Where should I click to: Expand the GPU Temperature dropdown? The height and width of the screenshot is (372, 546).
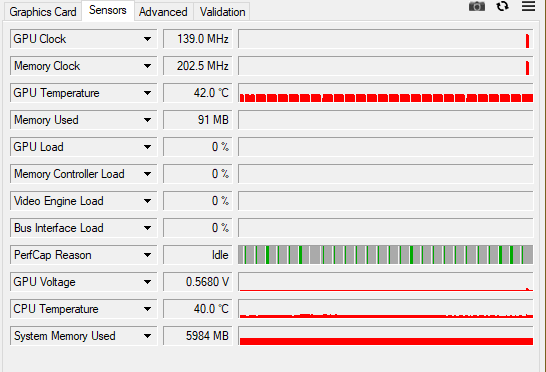pyautogui.click(x=148, y=93)
